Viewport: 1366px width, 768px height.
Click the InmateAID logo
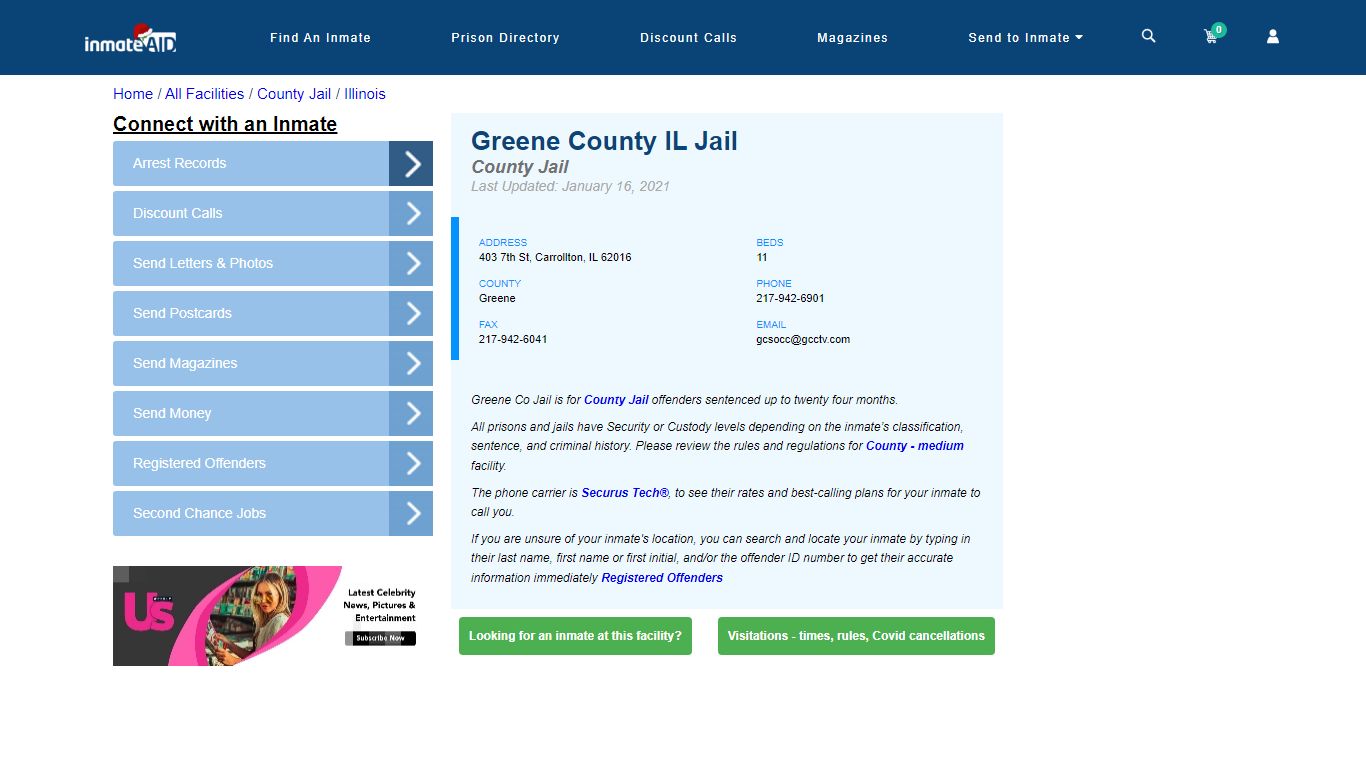click(x=131, y=38)
